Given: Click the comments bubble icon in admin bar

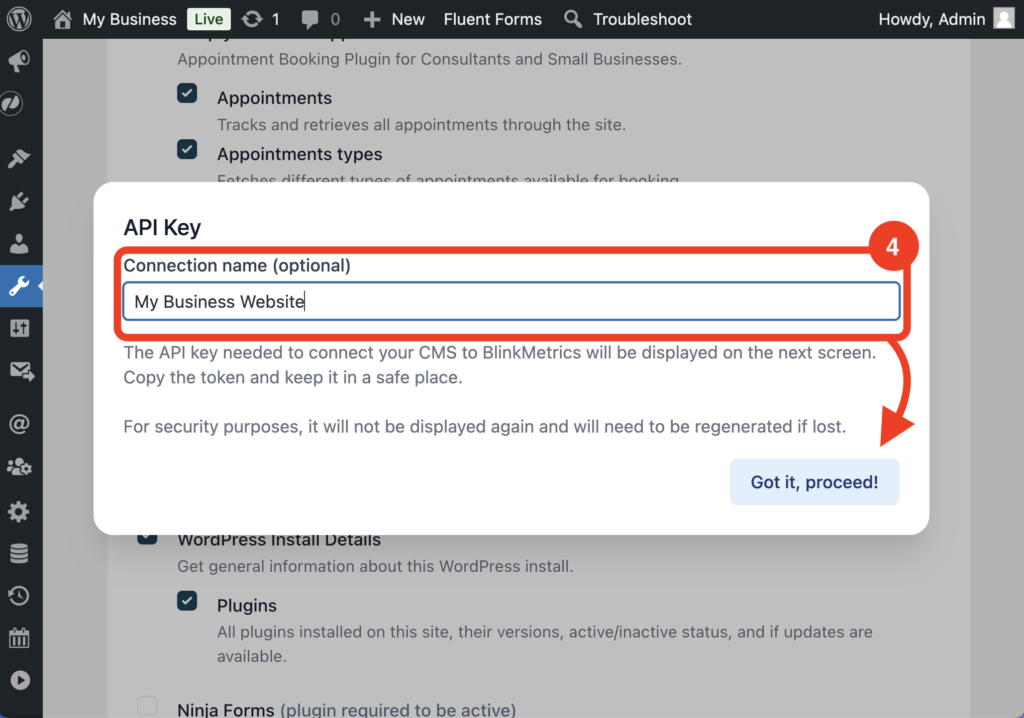Looking at the screenshot, I should (x=311, y=19).
